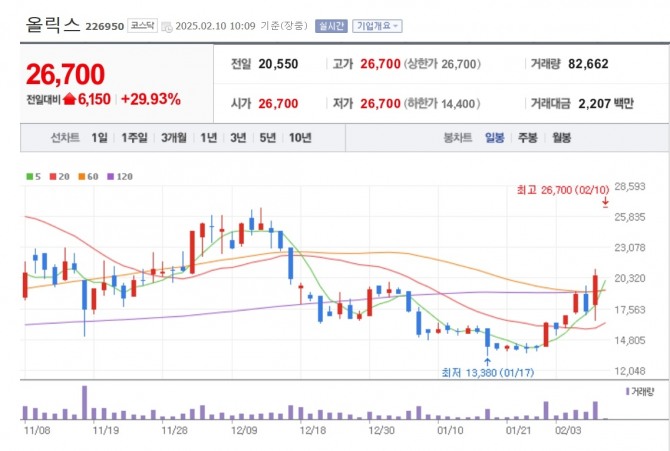
Task: Click the 11/08 date axis label
Action: [x=37, y=430]
